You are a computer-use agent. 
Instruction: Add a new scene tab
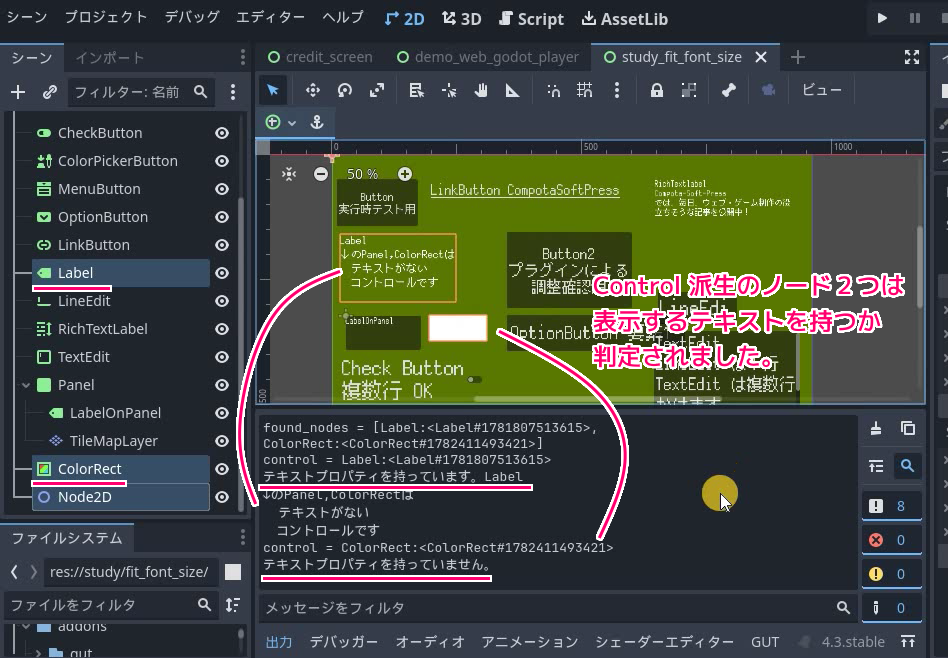(x=797, y=57)
